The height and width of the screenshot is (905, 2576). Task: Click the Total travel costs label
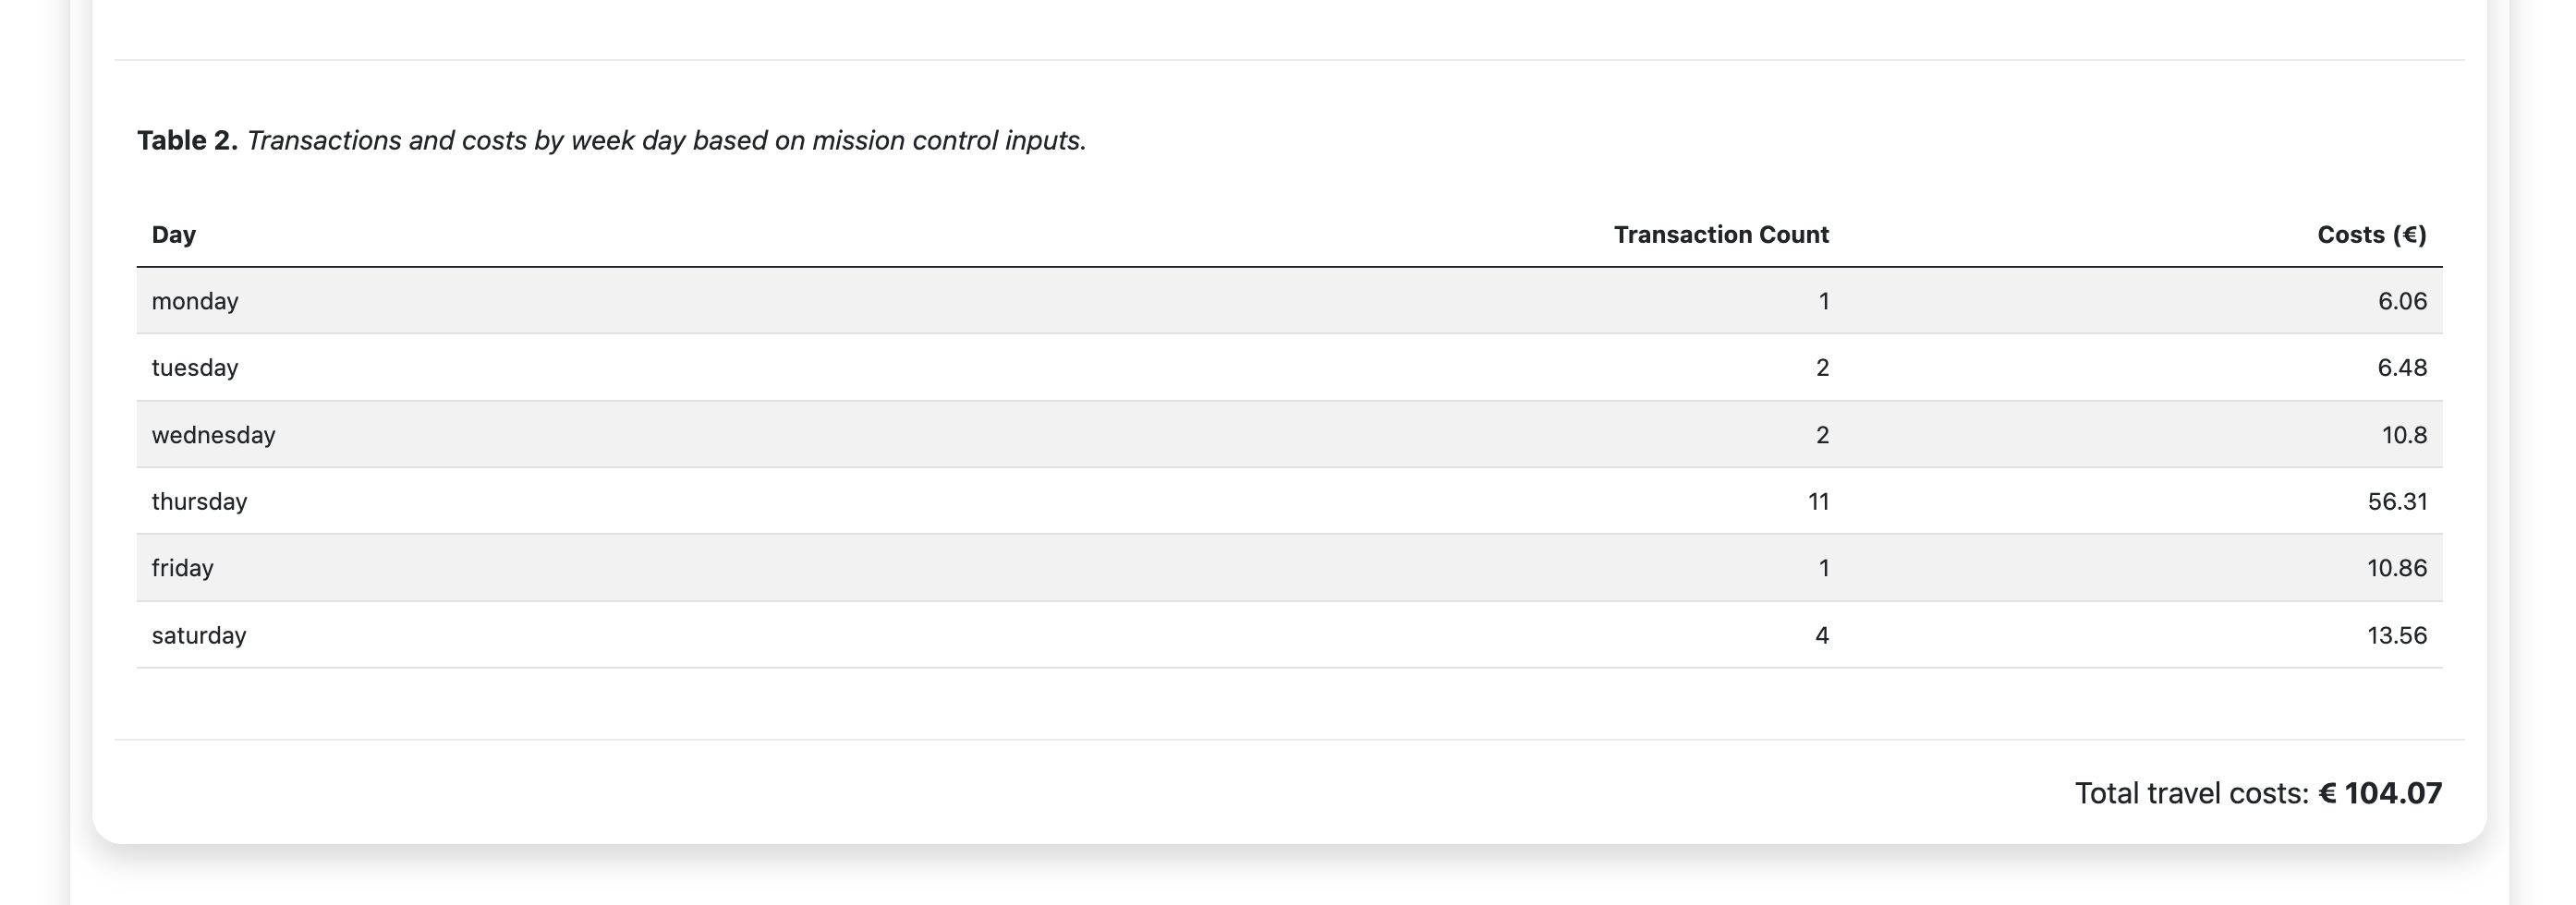tap(2191, 793)
